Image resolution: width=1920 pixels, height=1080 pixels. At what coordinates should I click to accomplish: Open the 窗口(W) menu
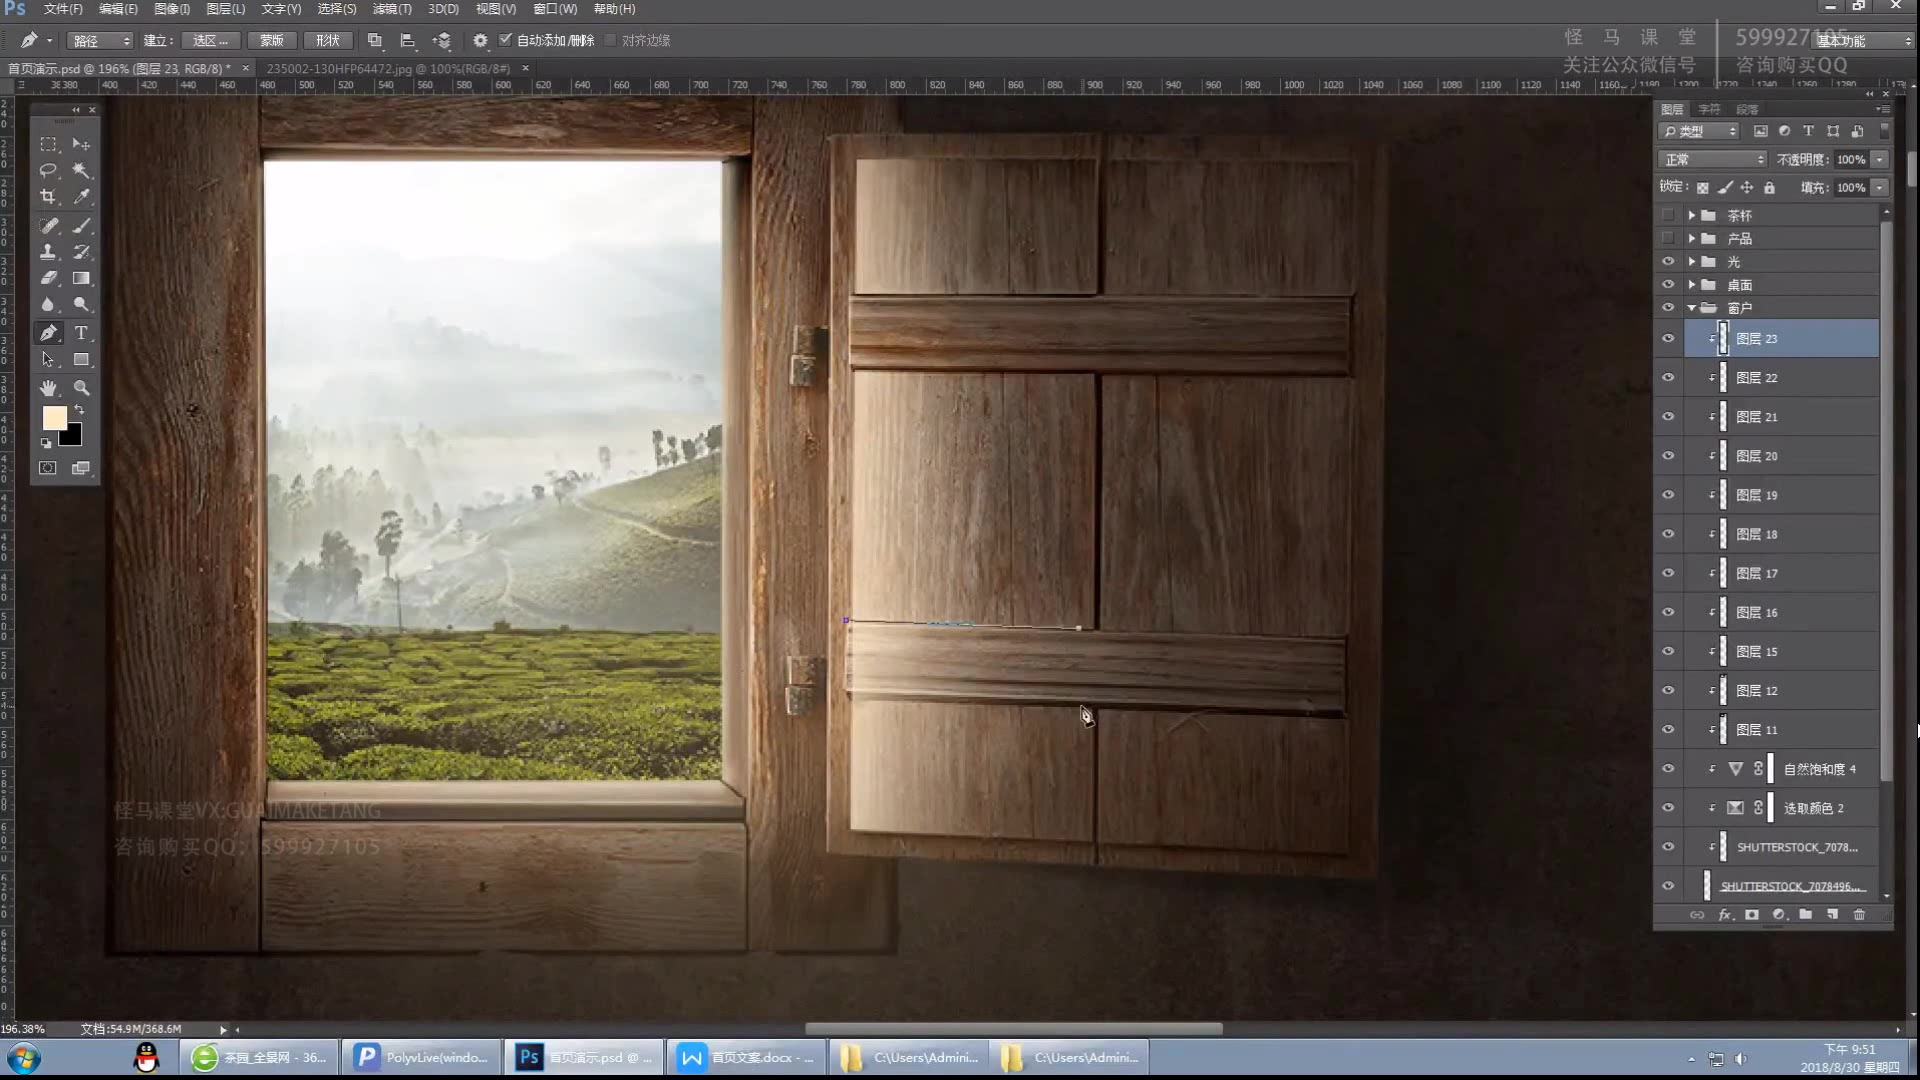pyautogui.click(x=555, y=9)
